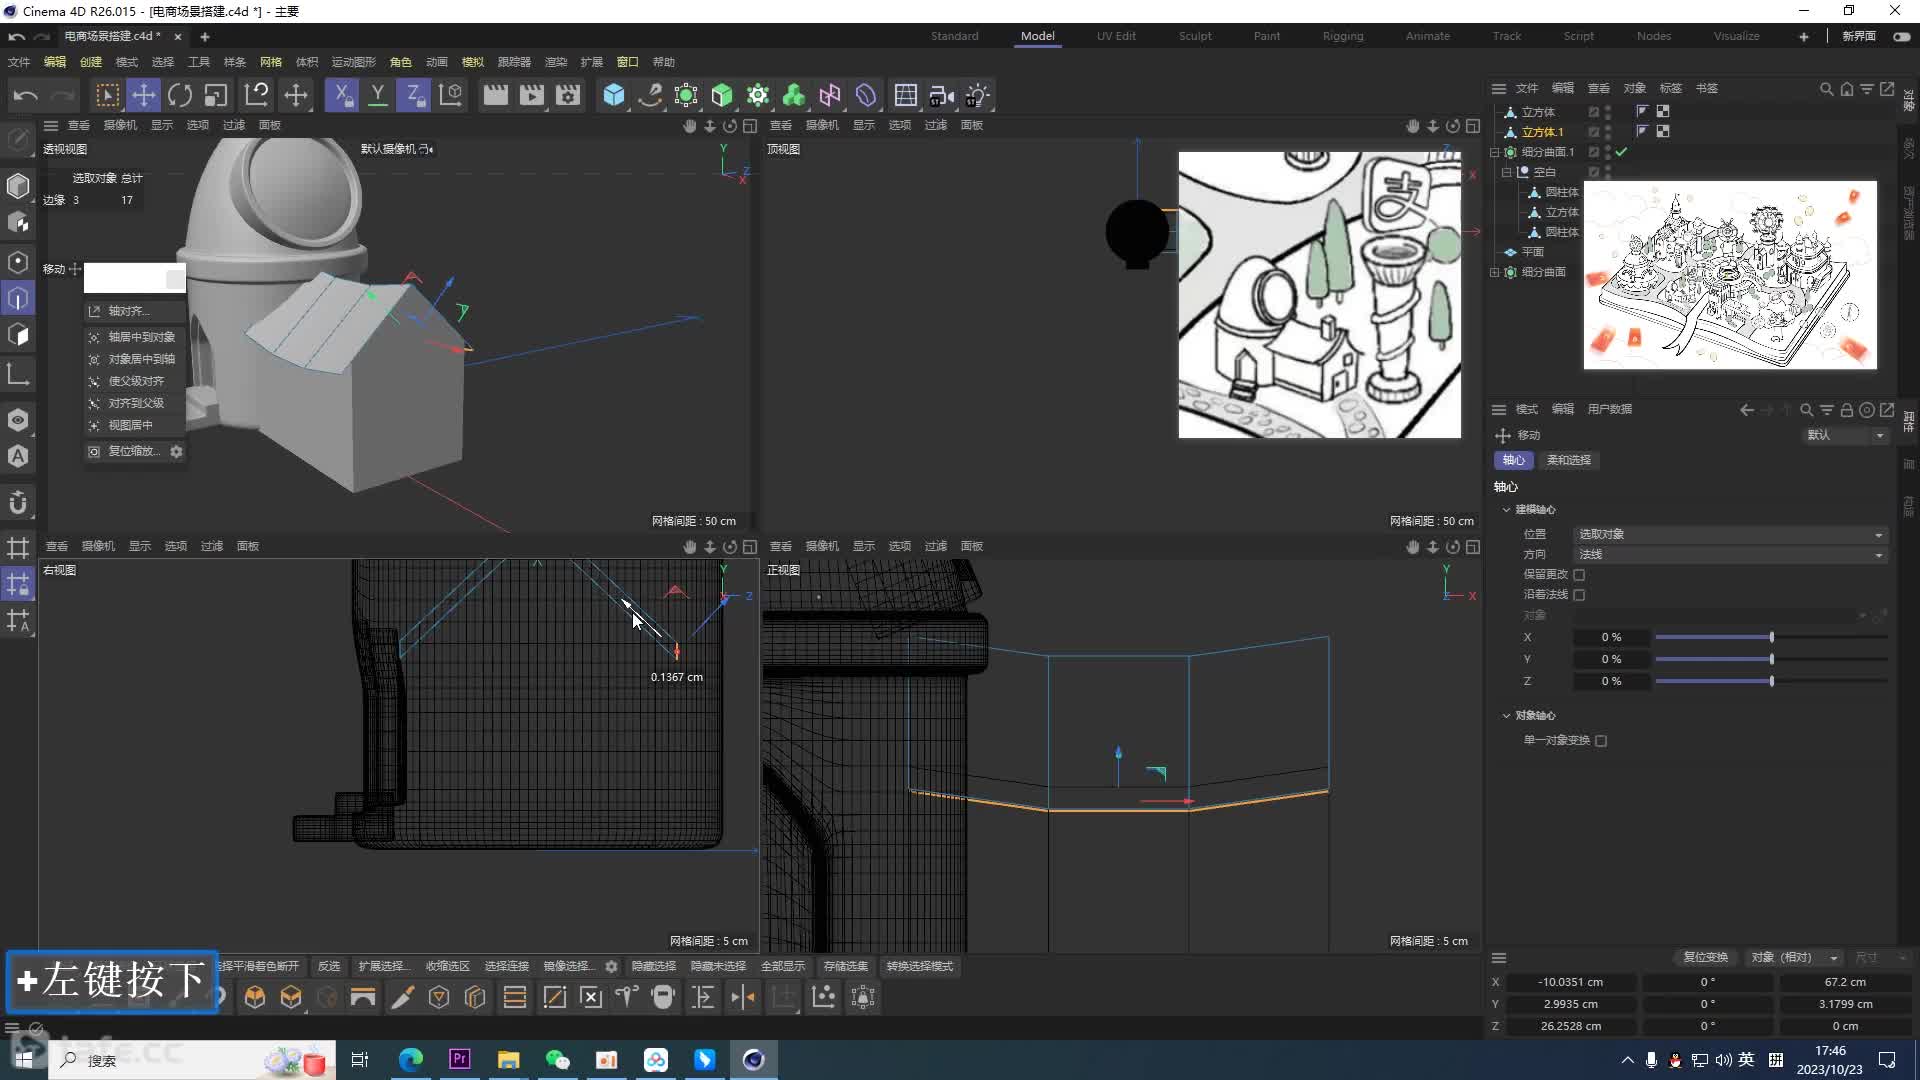The width and height of the screenshot is (1920, 1080).
Task: Switch to Edges mode in left sidebar
Action: 18,298
